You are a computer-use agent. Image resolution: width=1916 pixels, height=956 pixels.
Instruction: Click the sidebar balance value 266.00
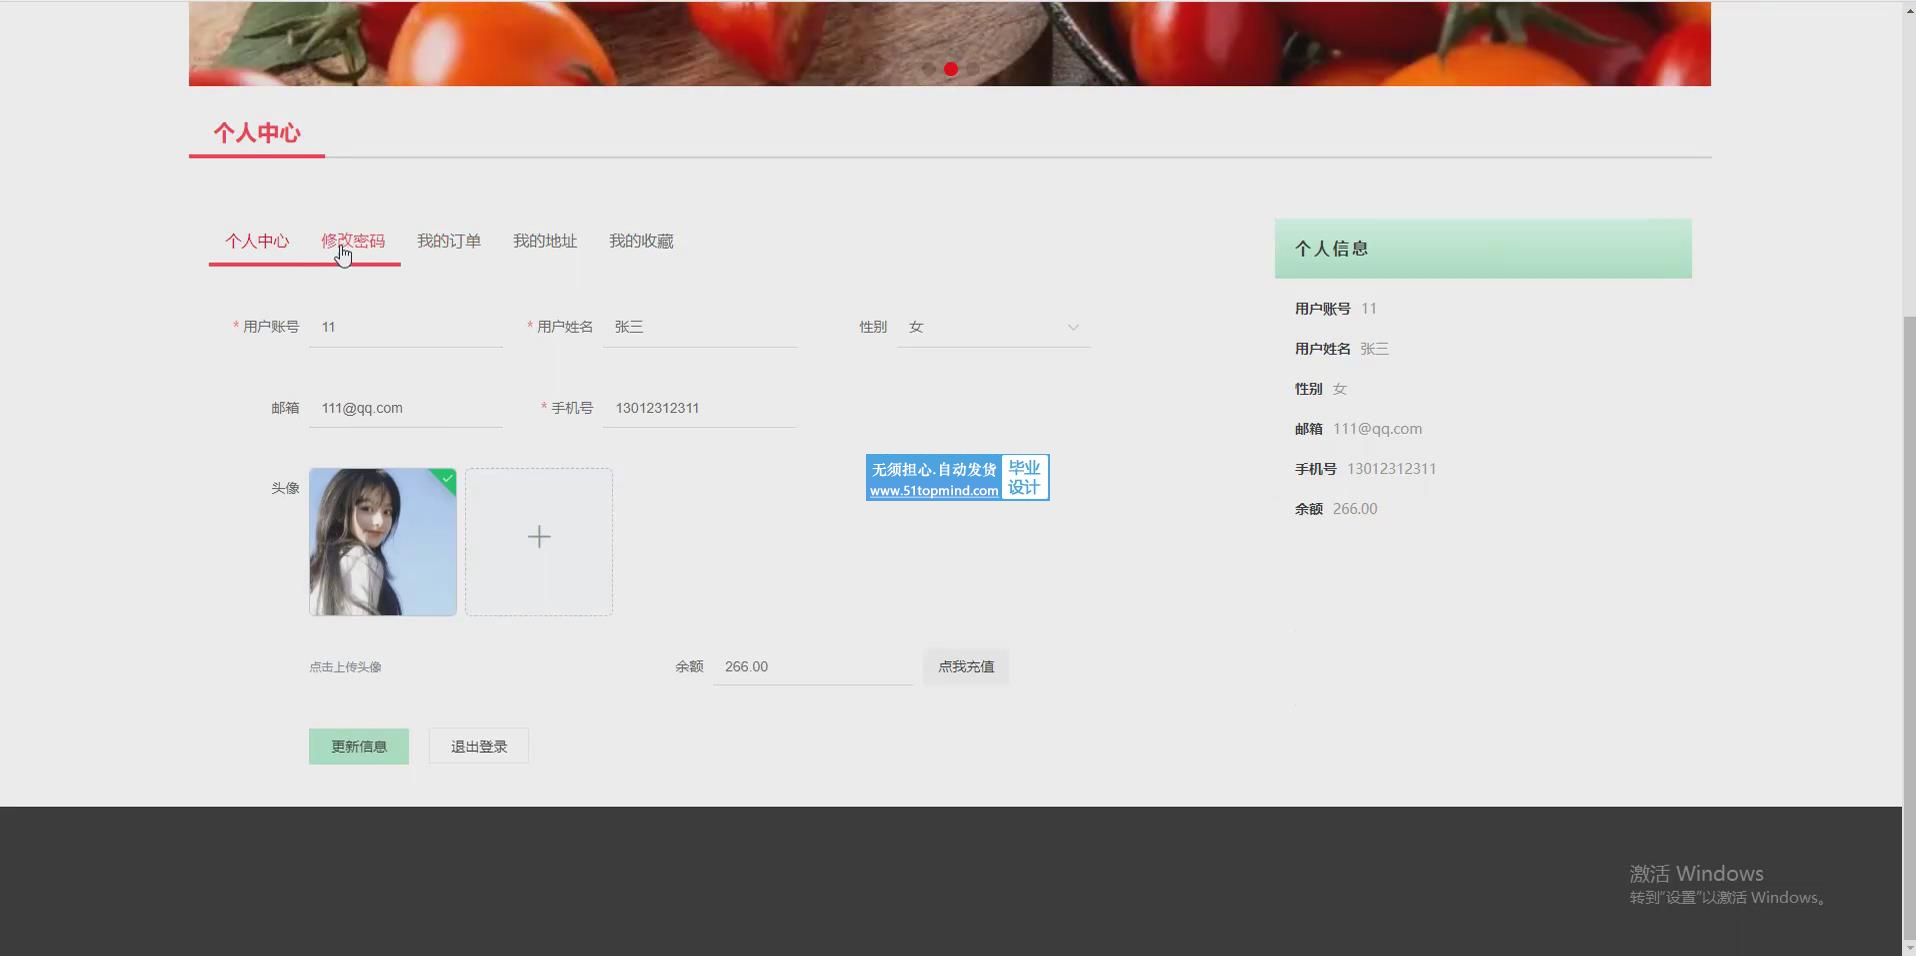pyautogui.click(x=1355, y=509)
